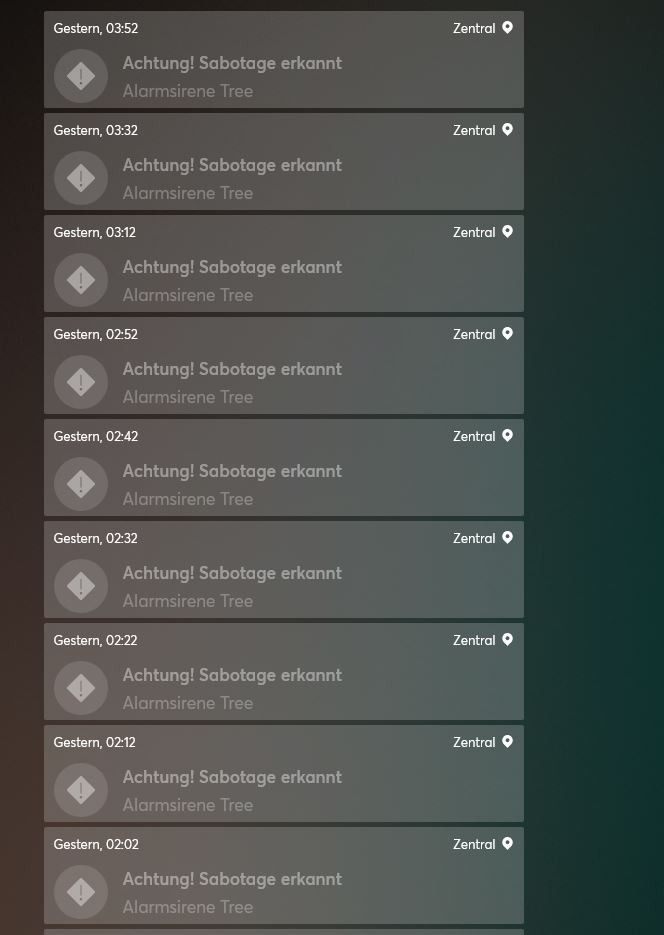Click the sabotage warning icon for 03:52 entry

pos(81,76)
